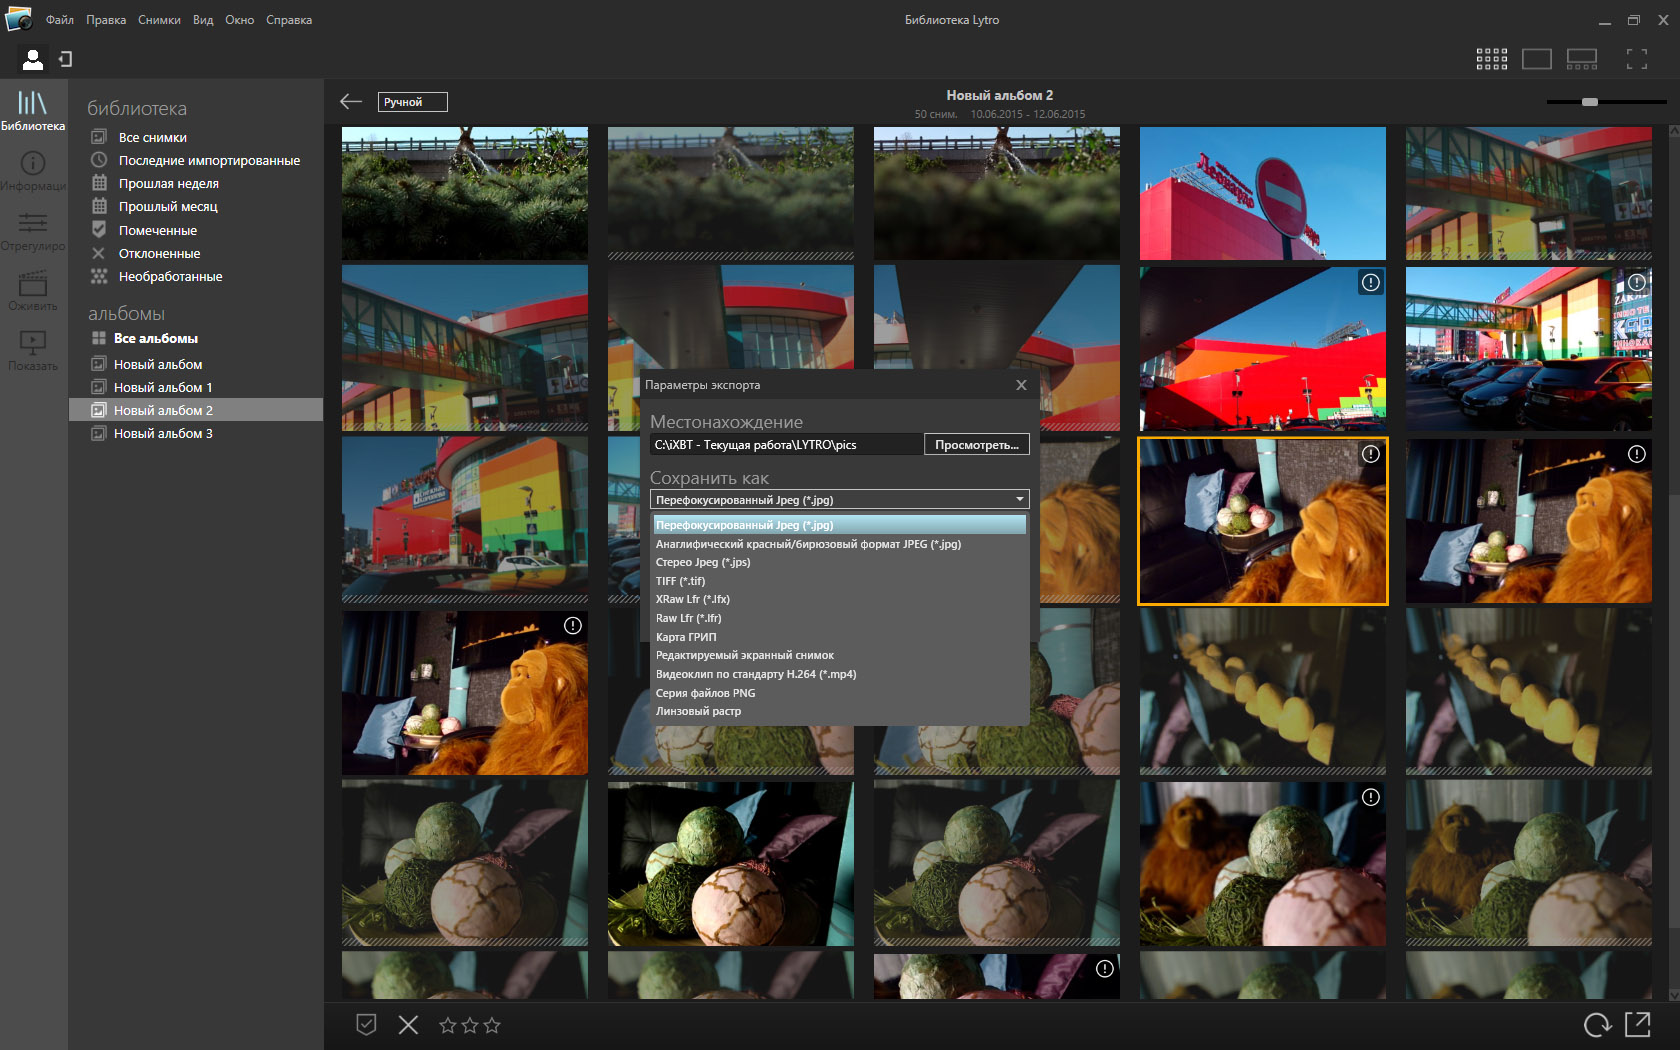Screen dimensions: 1680x1050
Task: Click the Оживить animation icon
Action: coord(33,284)
